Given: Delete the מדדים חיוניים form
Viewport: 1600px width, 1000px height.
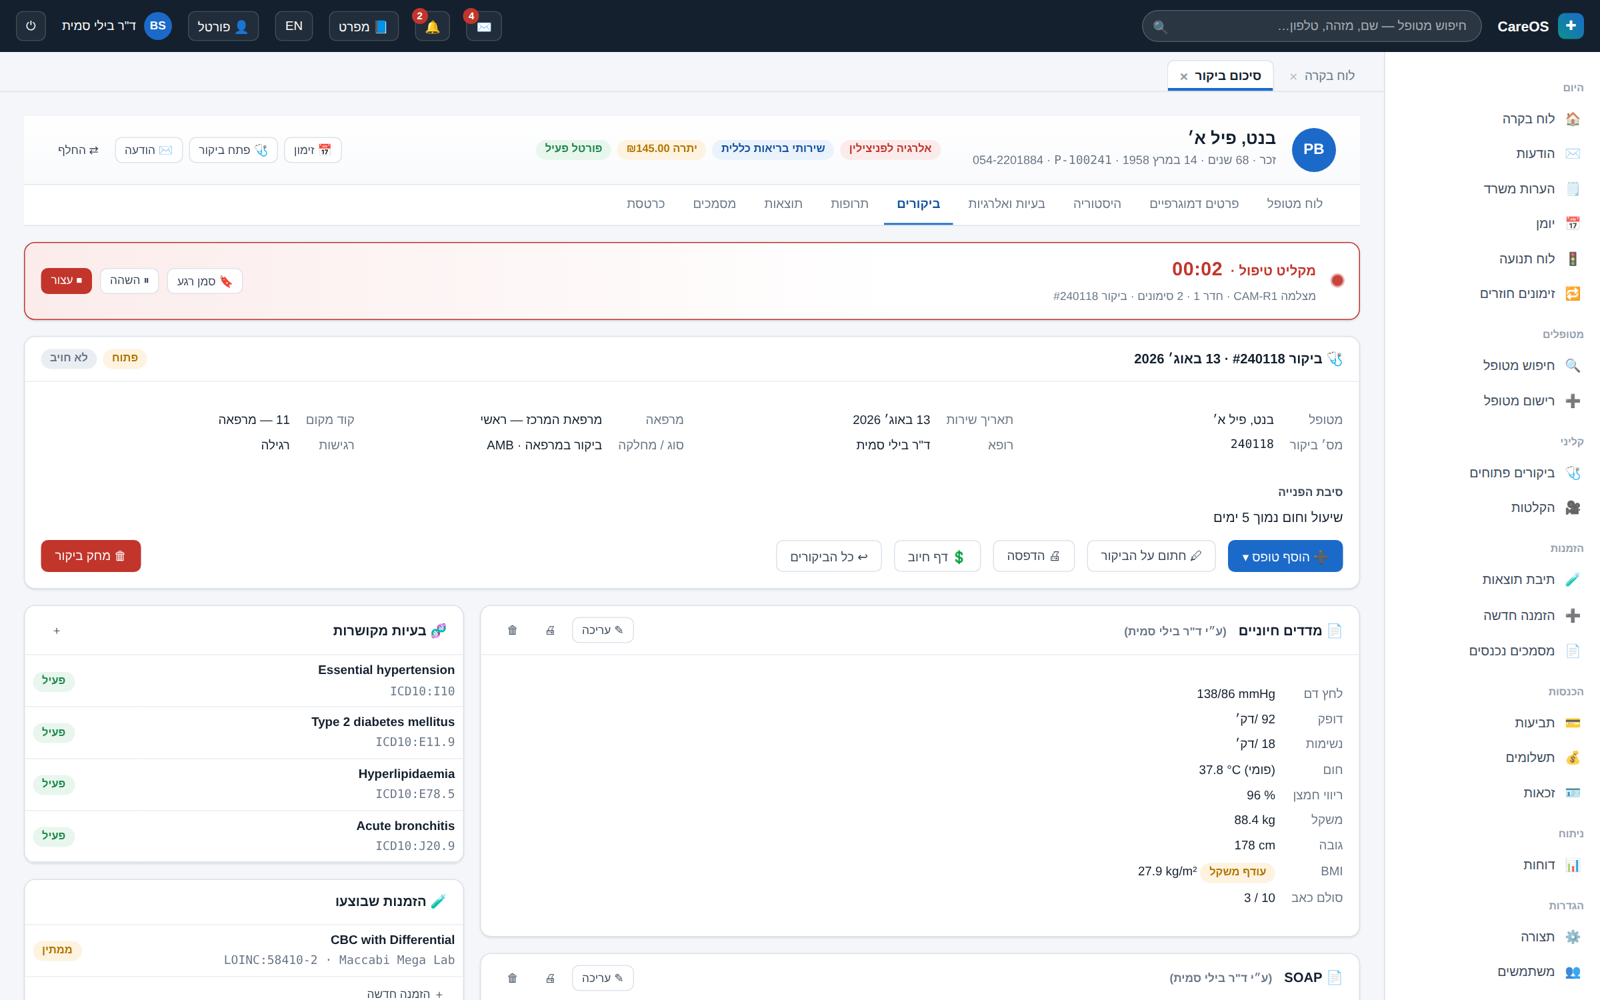Looking at the screenshot, I should 512,630.
